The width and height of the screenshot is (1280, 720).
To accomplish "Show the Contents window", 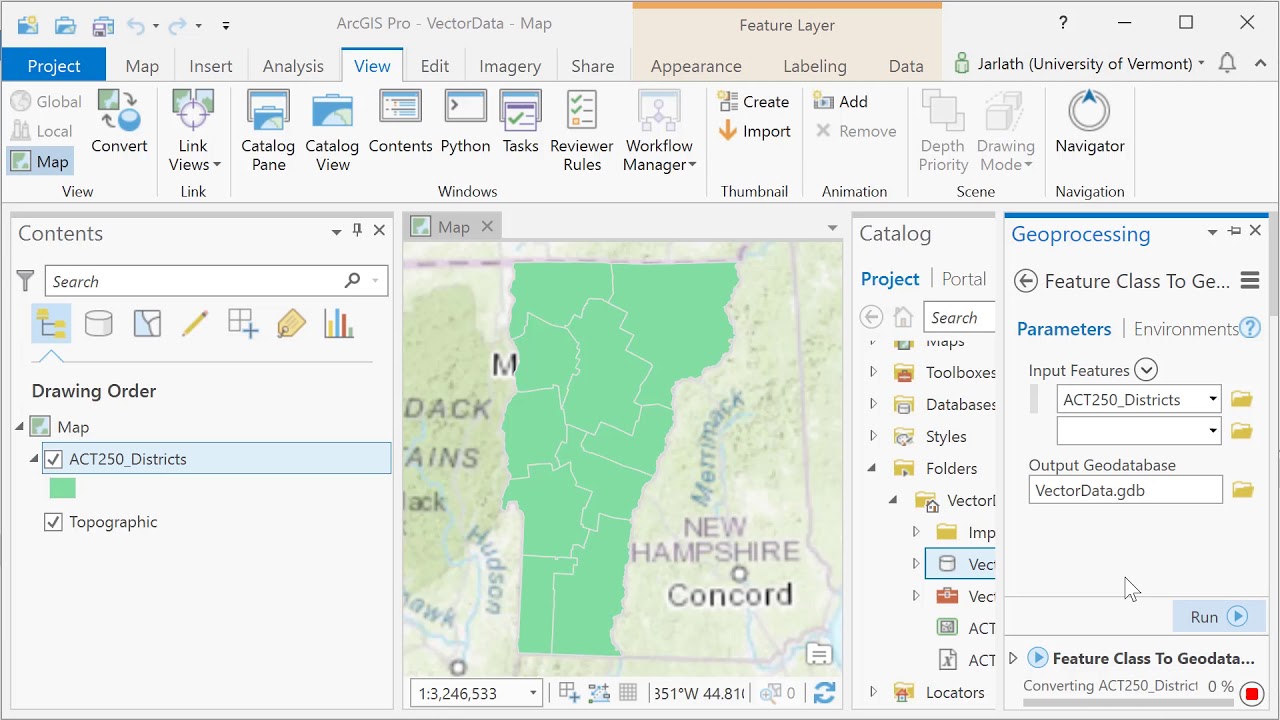I will pyautogui.click(x=400, y=122).
